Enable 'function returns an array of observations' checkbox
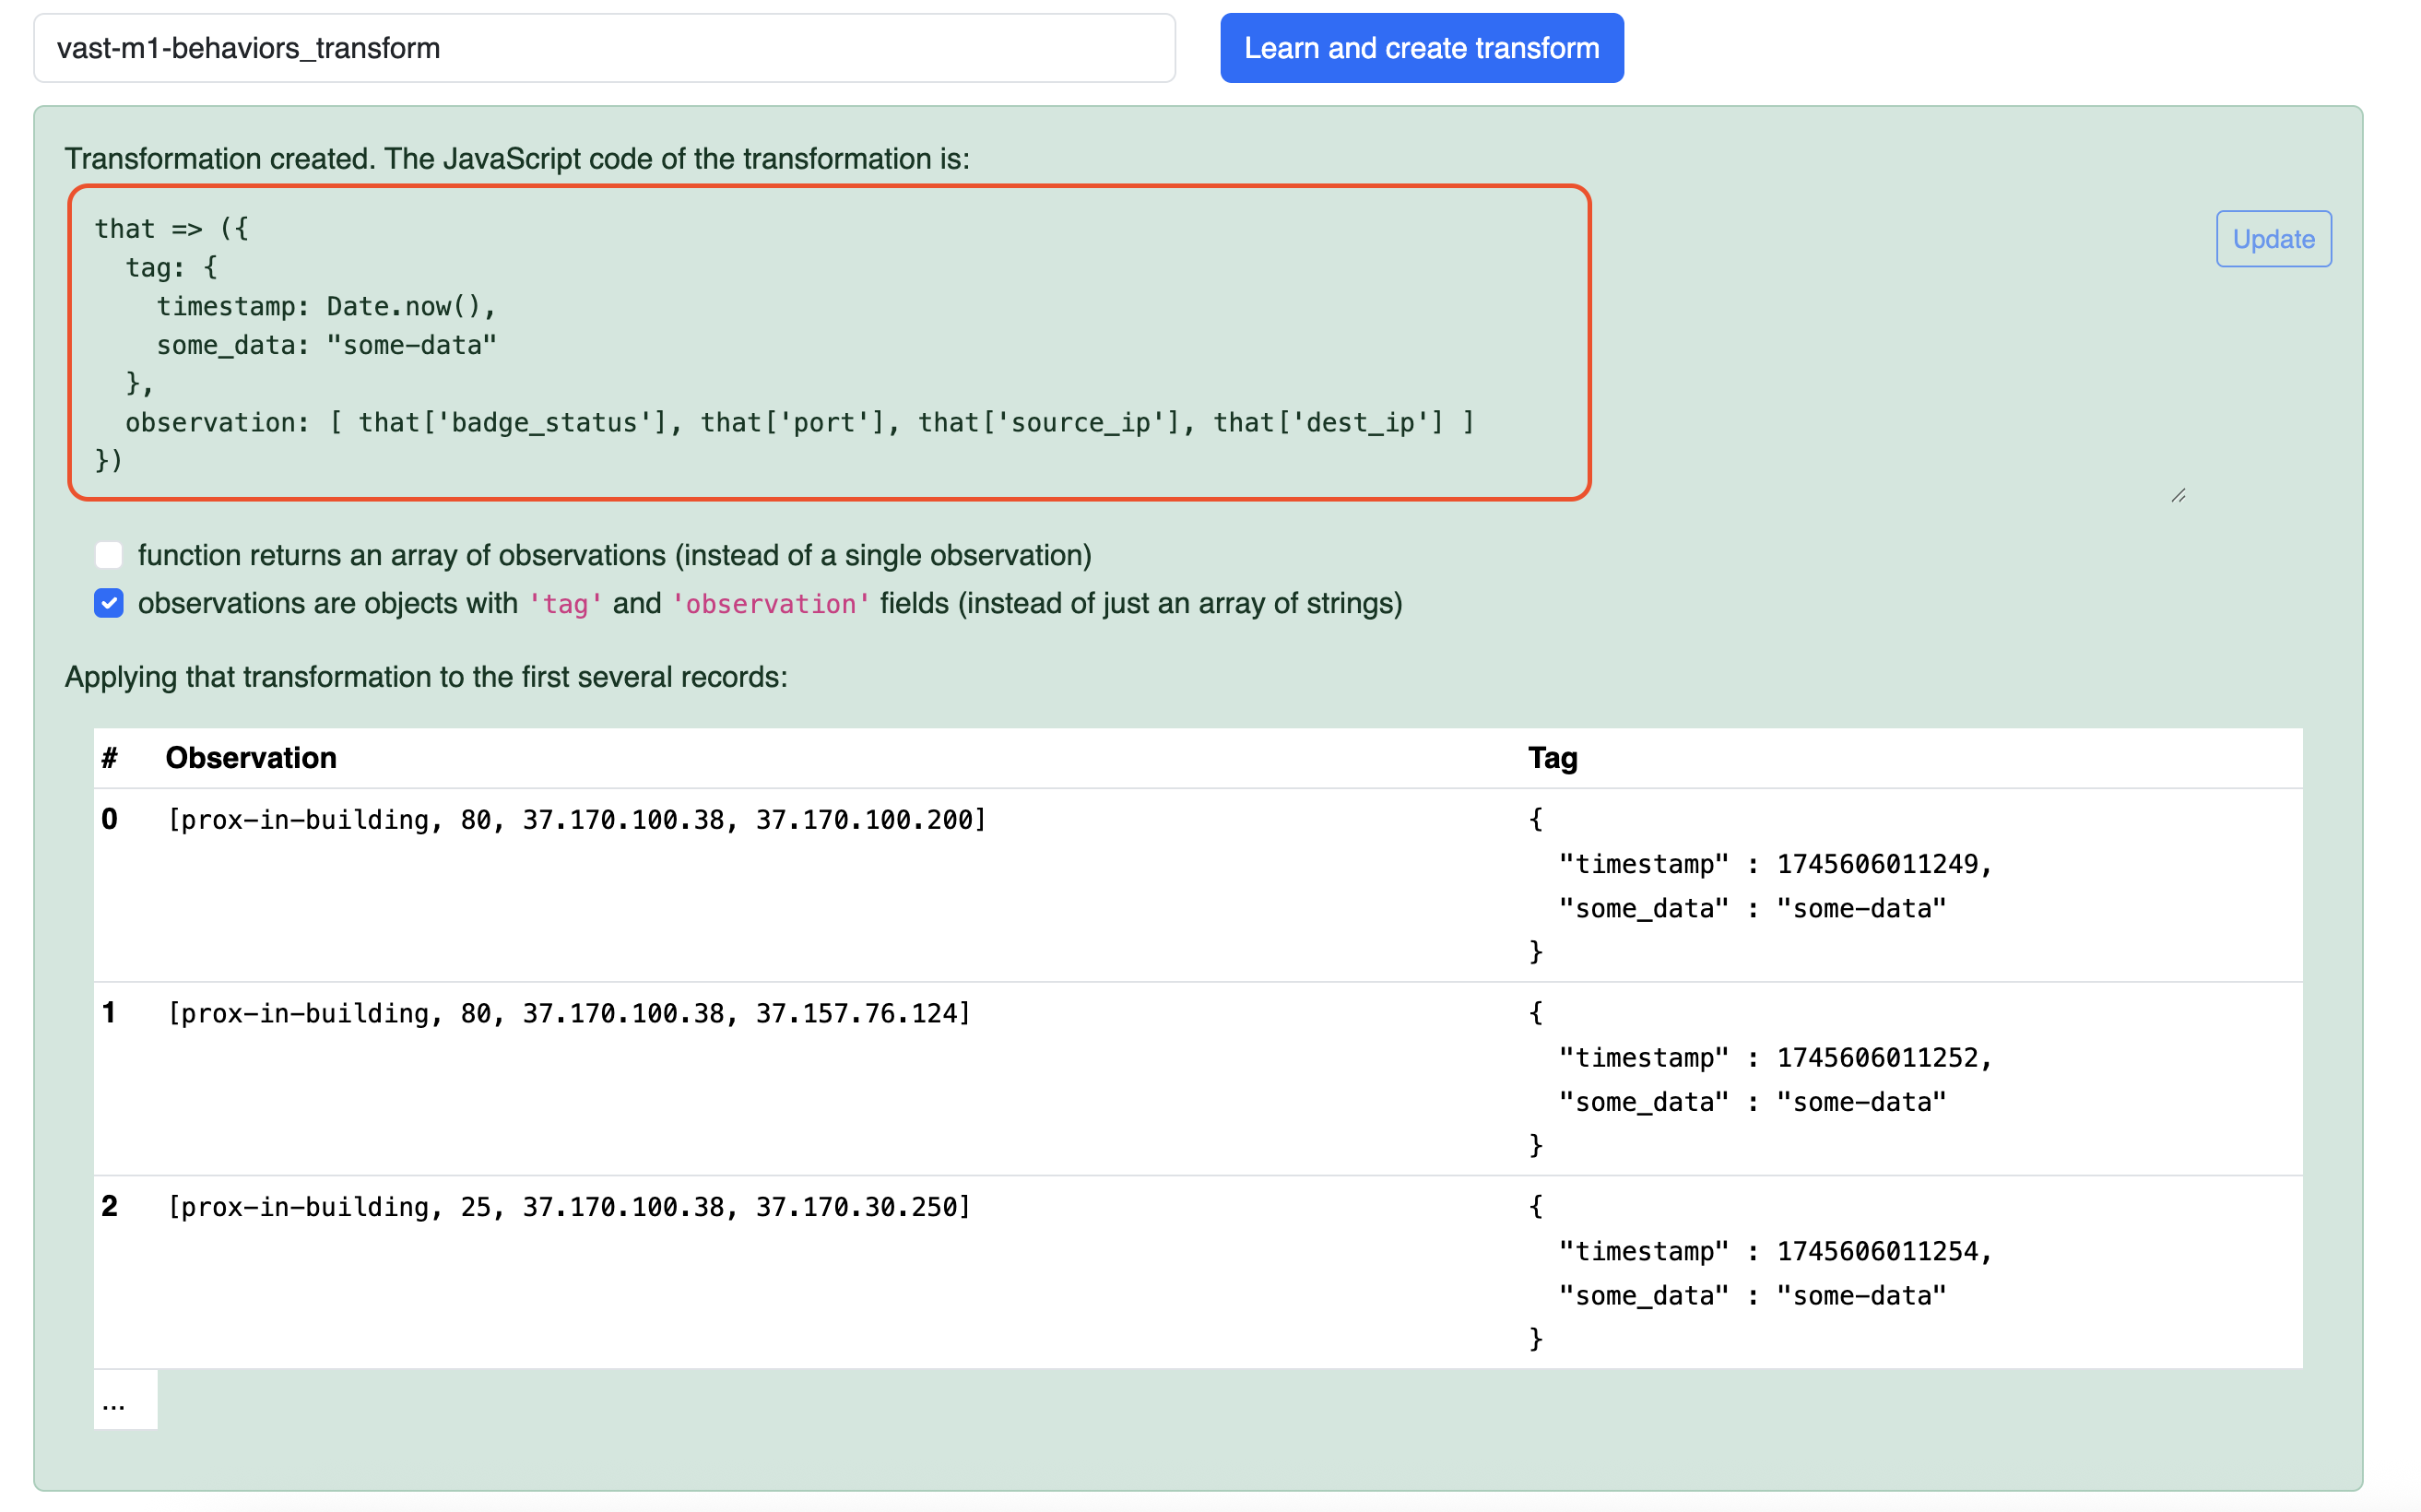 click(109, 555)
